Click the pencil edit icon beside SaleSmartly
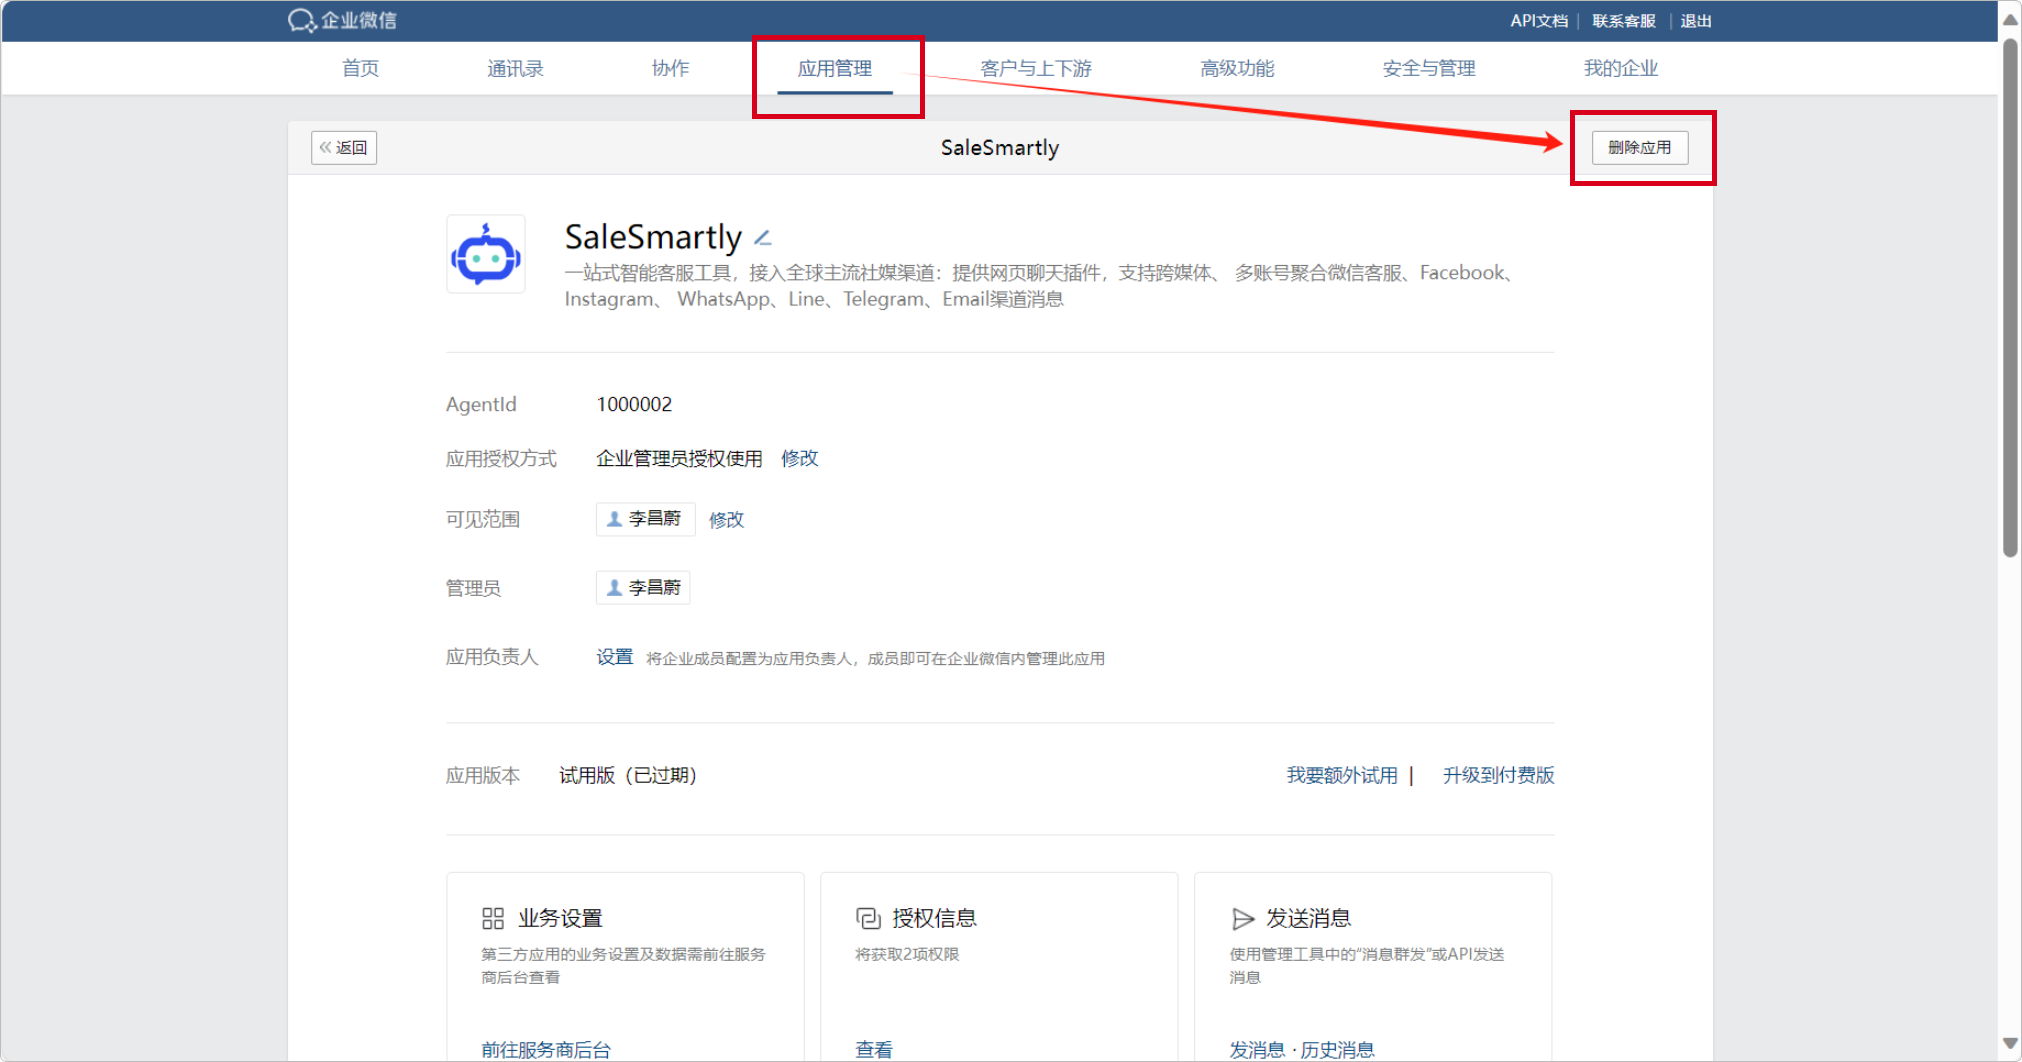 click(762, 238)
